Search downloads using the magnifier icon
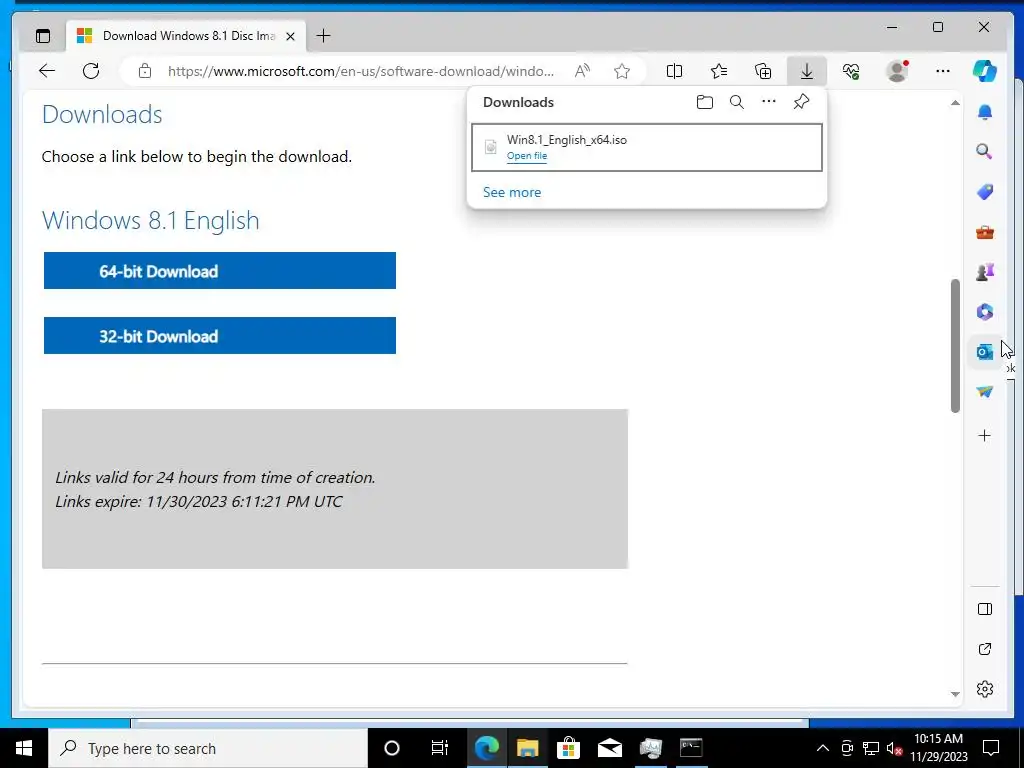Image resolution: width=1024 pixels, height=768 pixels. (737, 102)
